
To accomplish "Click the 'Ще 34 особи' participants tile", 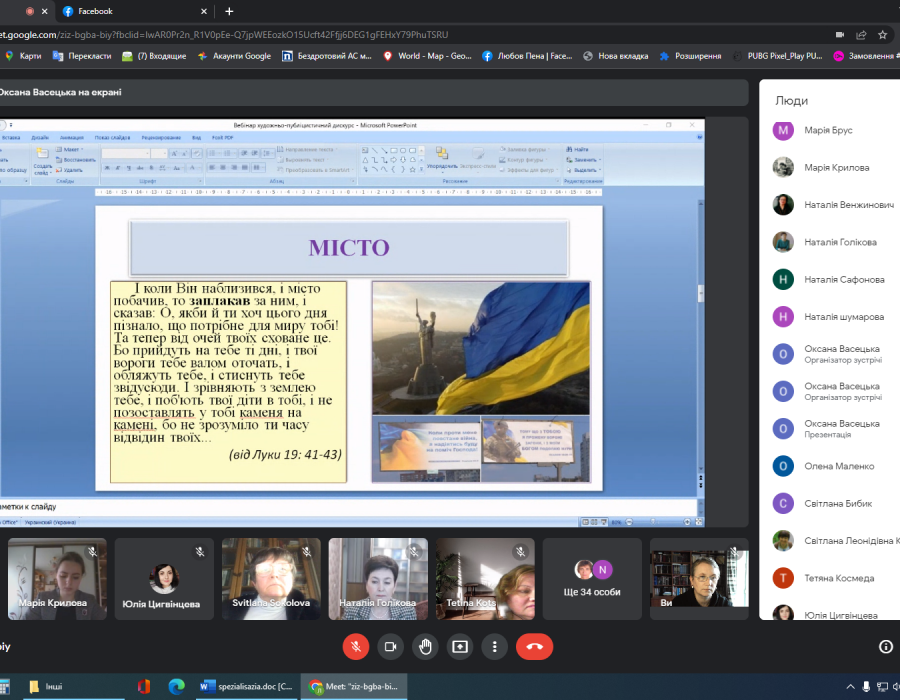I will (x=593, y=579).
